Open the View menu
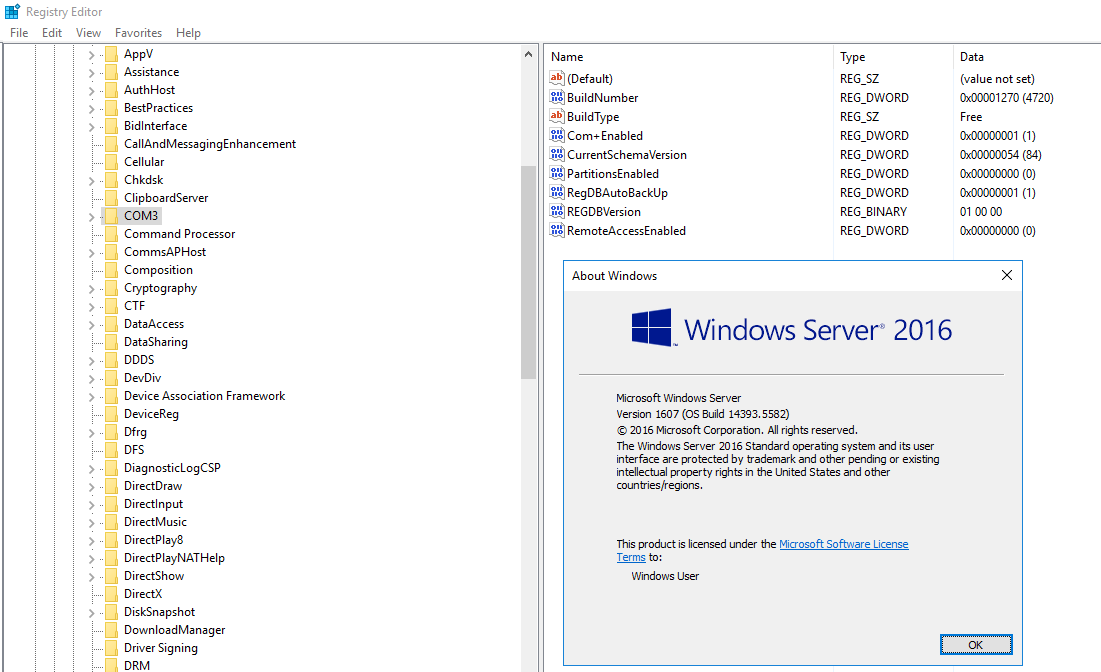Image resolution: width=1101 pixels, height=672 pixels. click(x=88, y=32)
